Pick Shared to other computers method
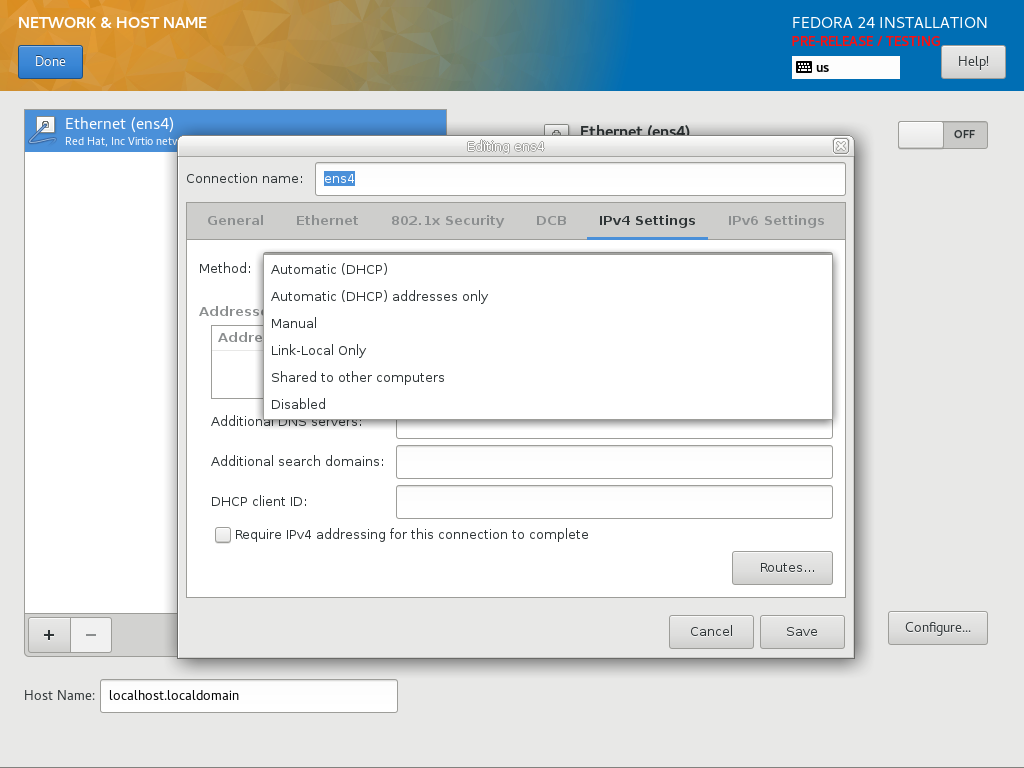Viewport: 1024px width, 768px height. [x=548, y=377]
